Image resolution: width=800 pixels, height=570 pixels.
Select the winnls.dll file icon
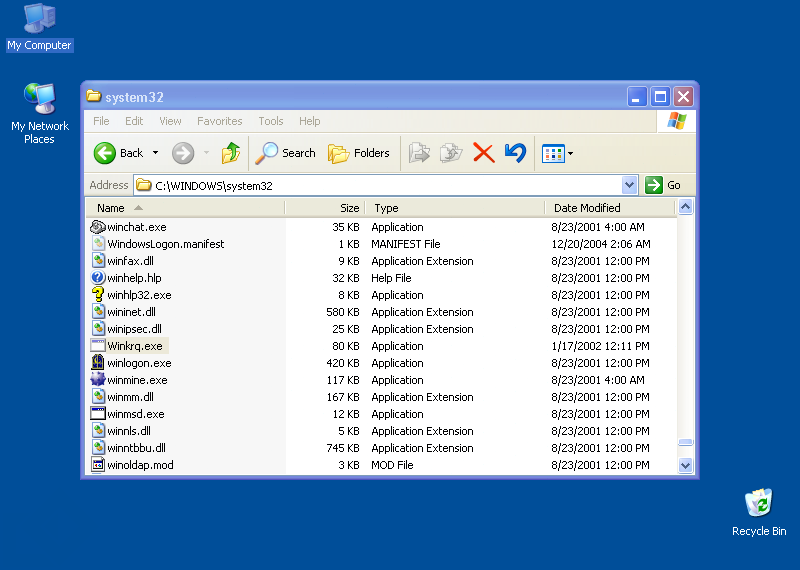pyautogui.click(x=98, y=431)
